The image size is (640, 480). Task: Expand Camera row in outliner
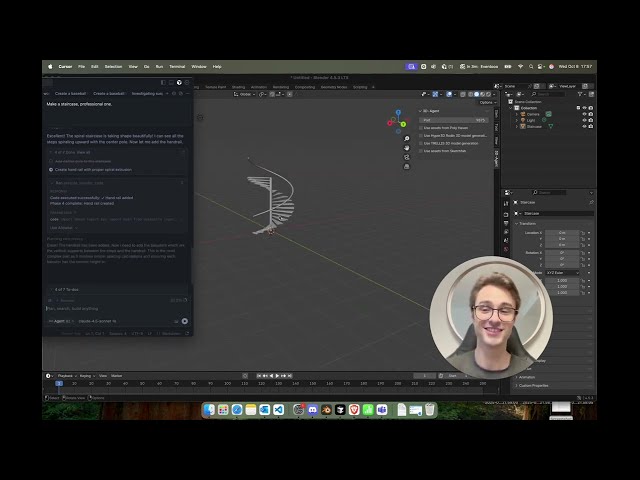tap(517, 114)
